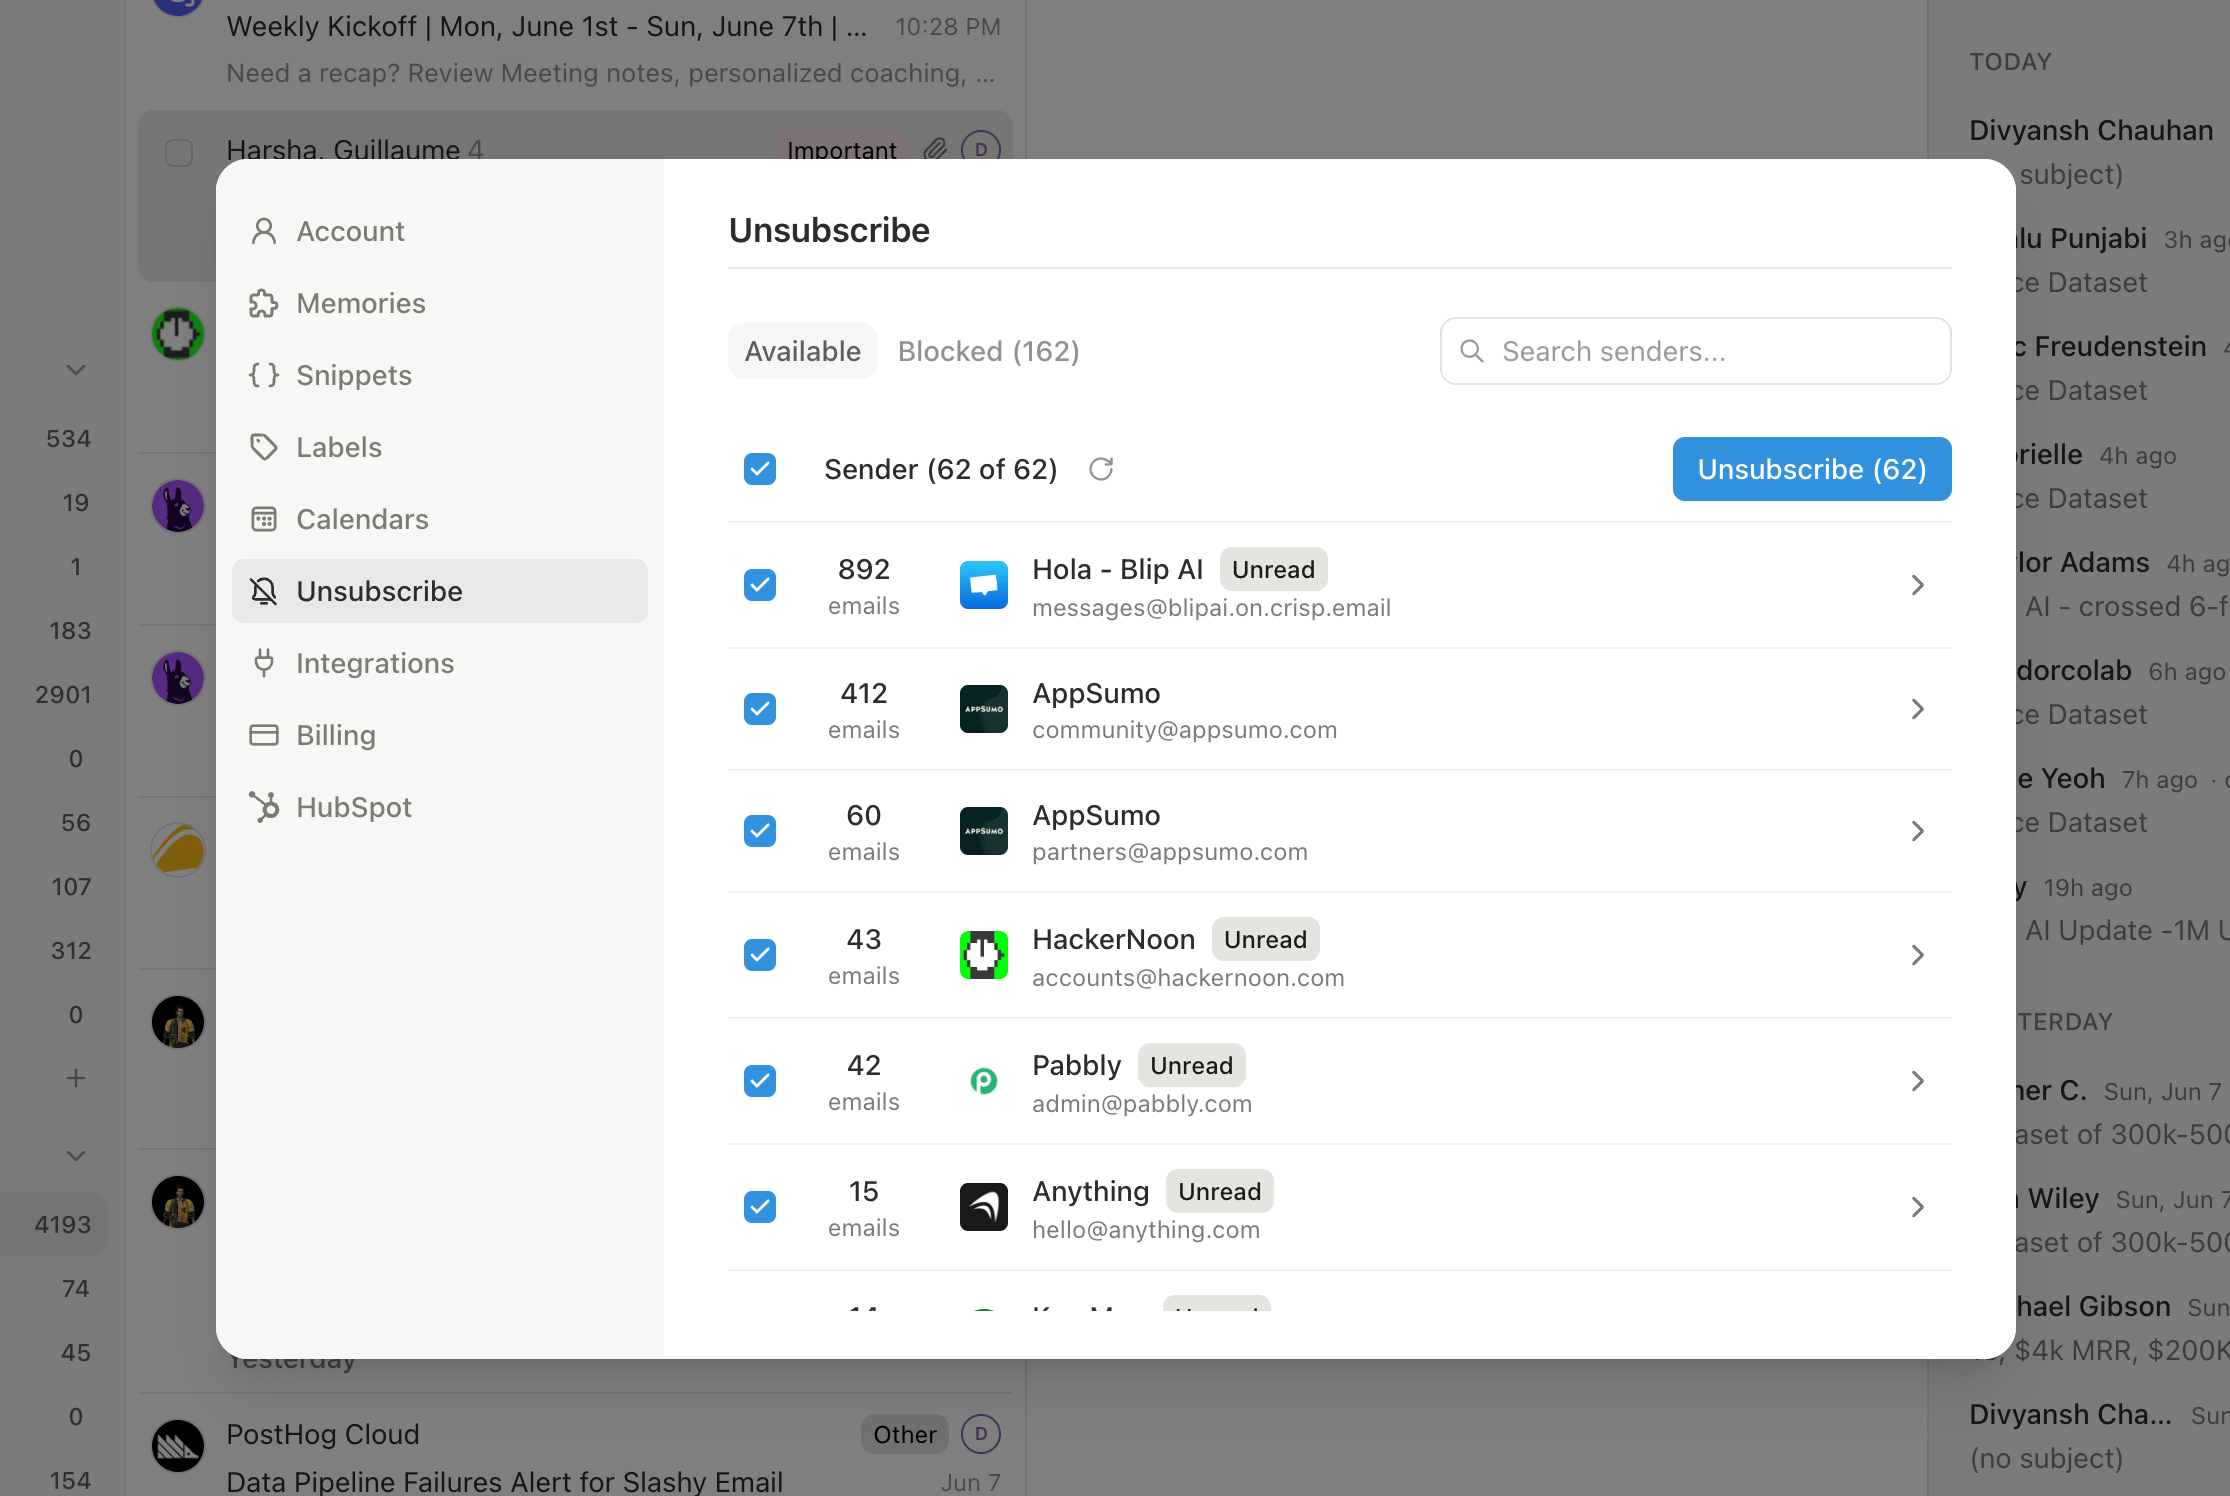Switch to the Available tab
This screenshot has height=1496, width=2230.
pos(803,351)
